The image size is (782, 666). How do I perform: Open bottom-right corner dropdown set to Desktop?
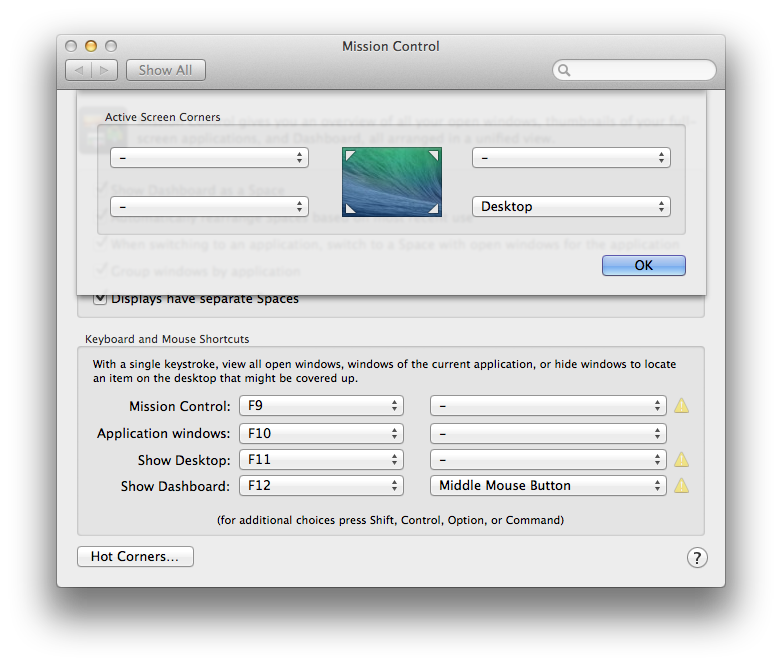tap(571, 207)
